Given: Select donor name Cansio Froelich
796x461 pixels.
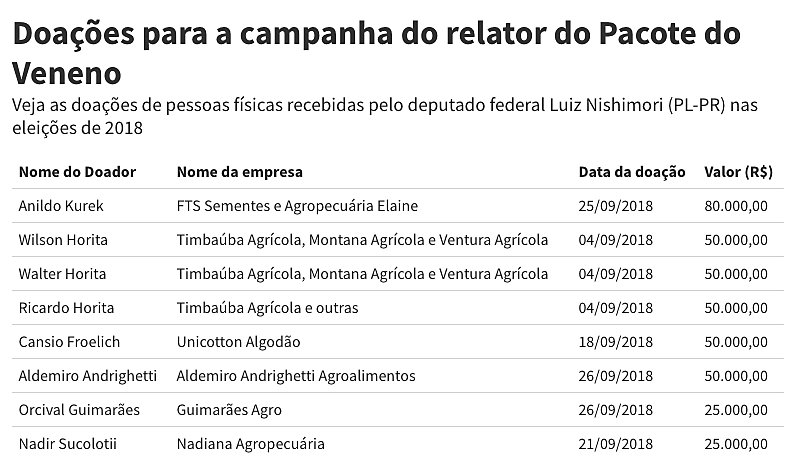Looking at the screenshot, I should (x=69, y=342).
